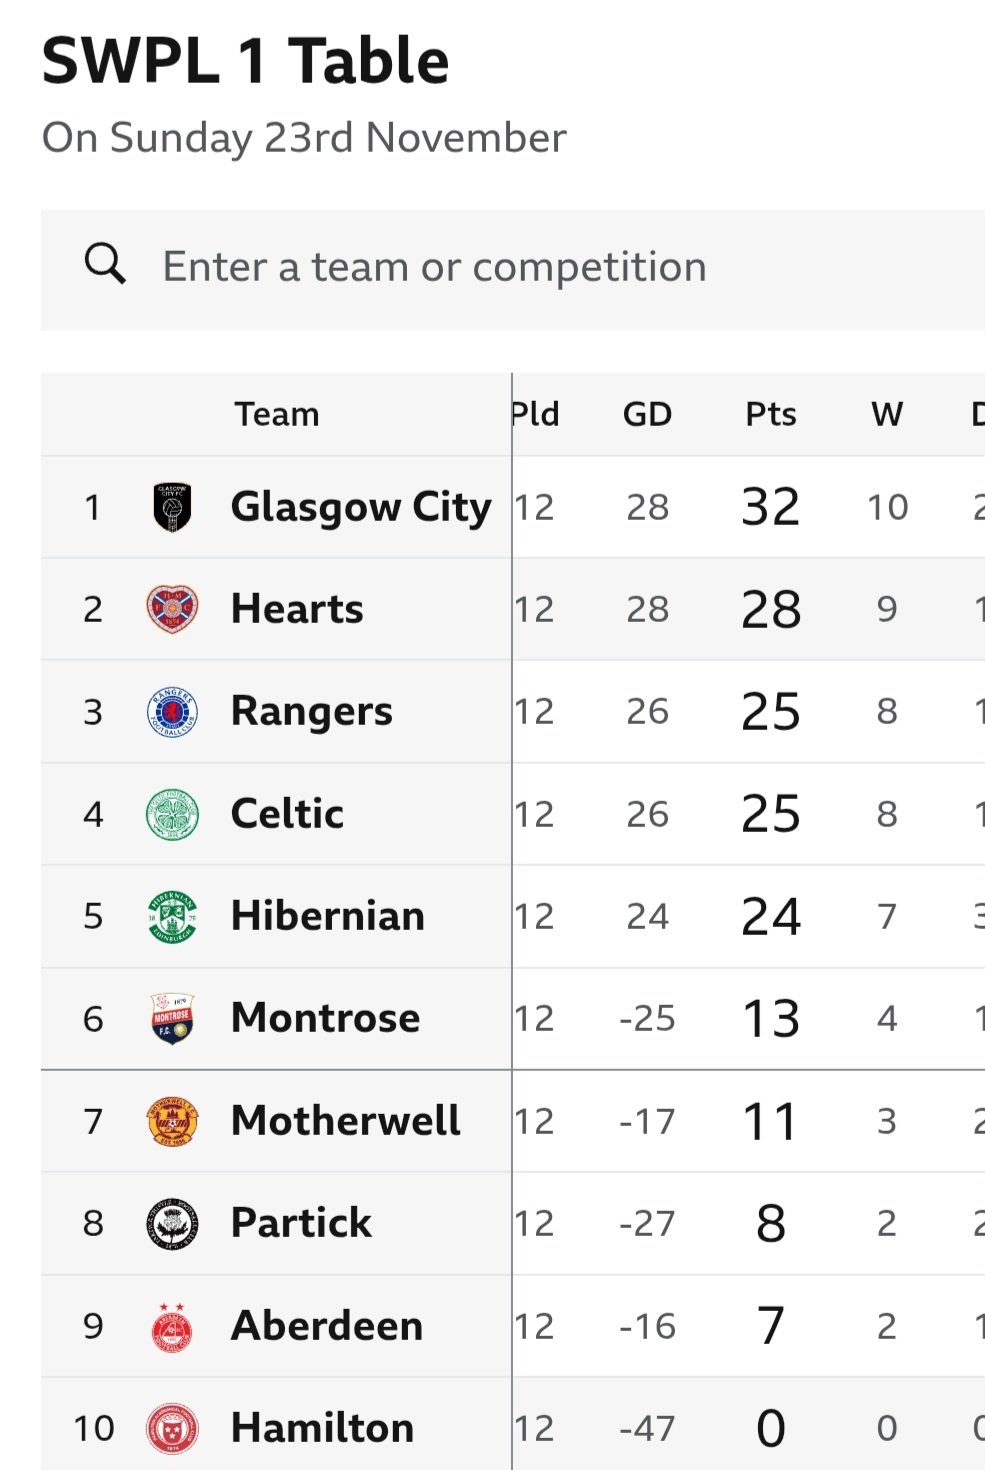The width and height of the screenshot is (985, 1470).
Task: Click the Hamilton club crest
Action: [x=172, y=1428]
